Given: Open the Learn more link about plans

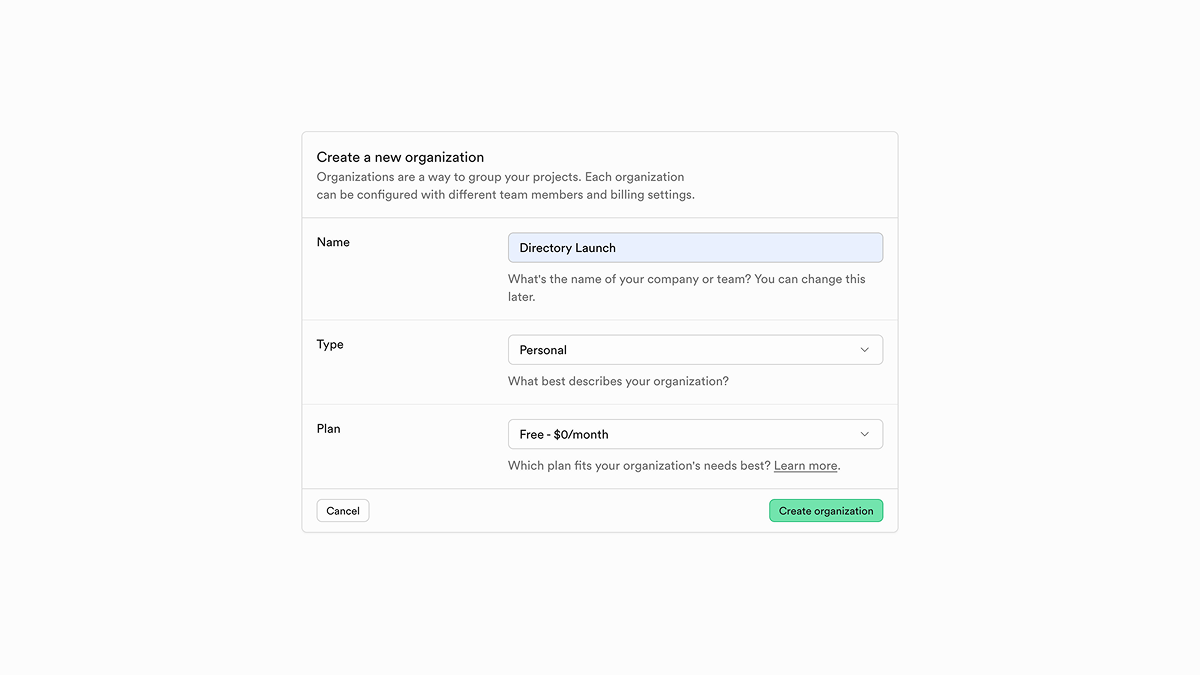Looking at the screenshot, I should pyautogui.click(x=805, y=466).
